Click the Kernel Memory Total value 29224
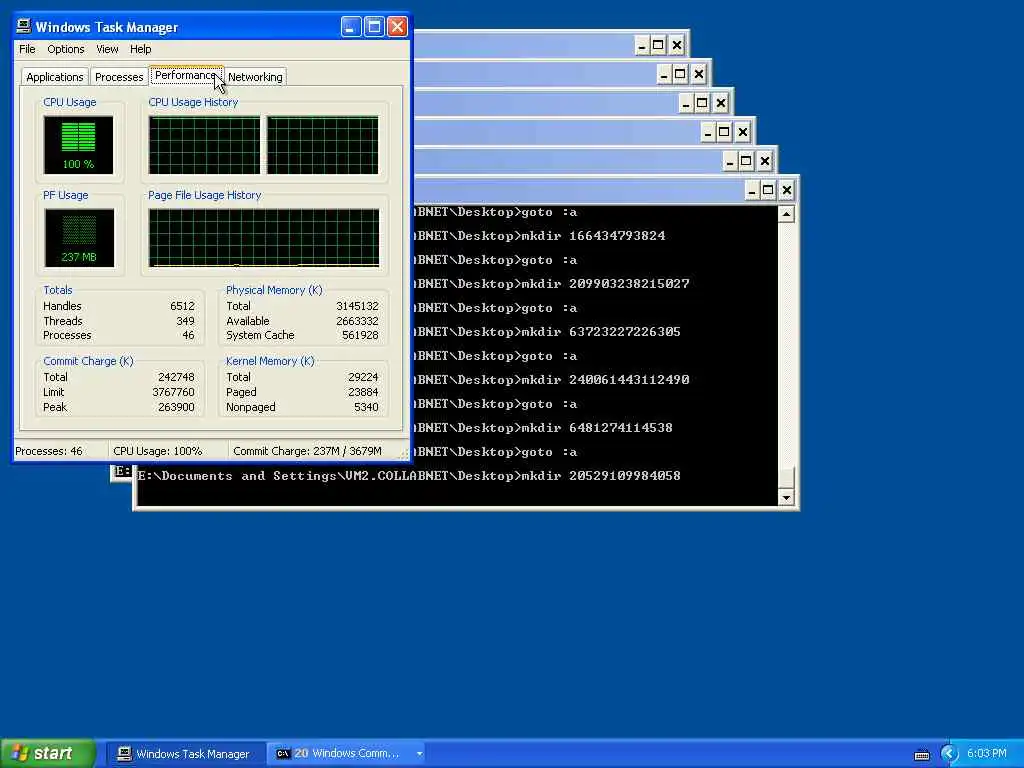 click(363, 377)
